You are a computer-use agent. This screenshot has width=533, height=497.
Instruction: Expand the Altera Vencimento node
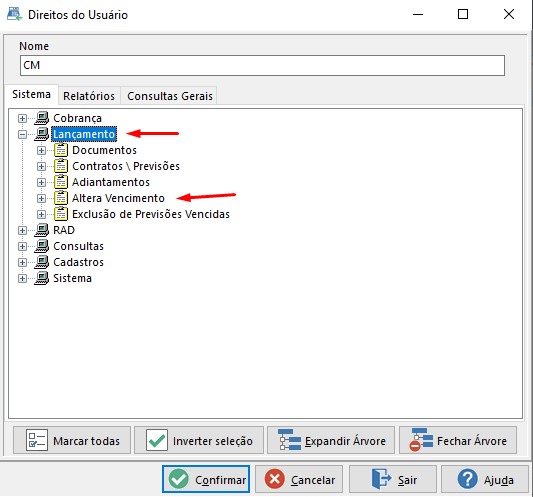41,198
